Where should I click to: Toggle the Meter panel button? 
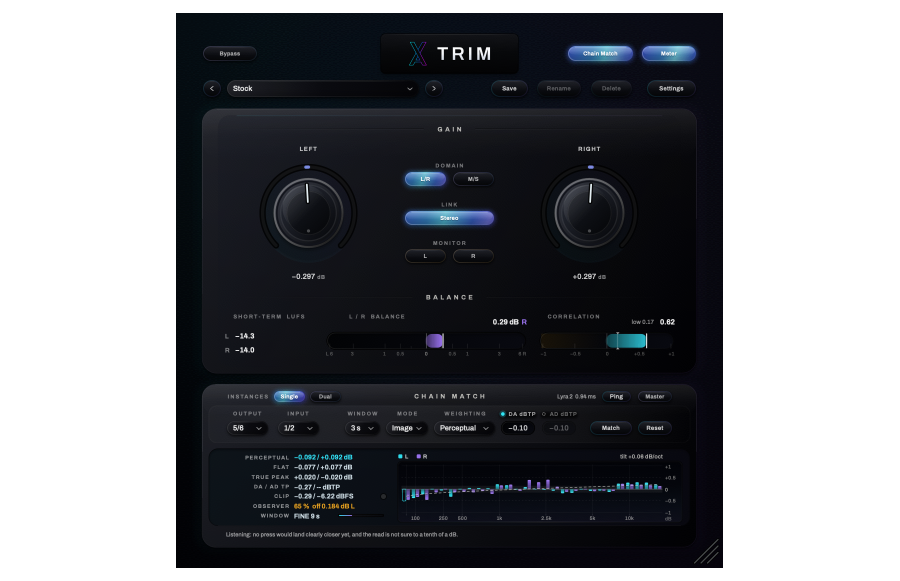point(669,53)
